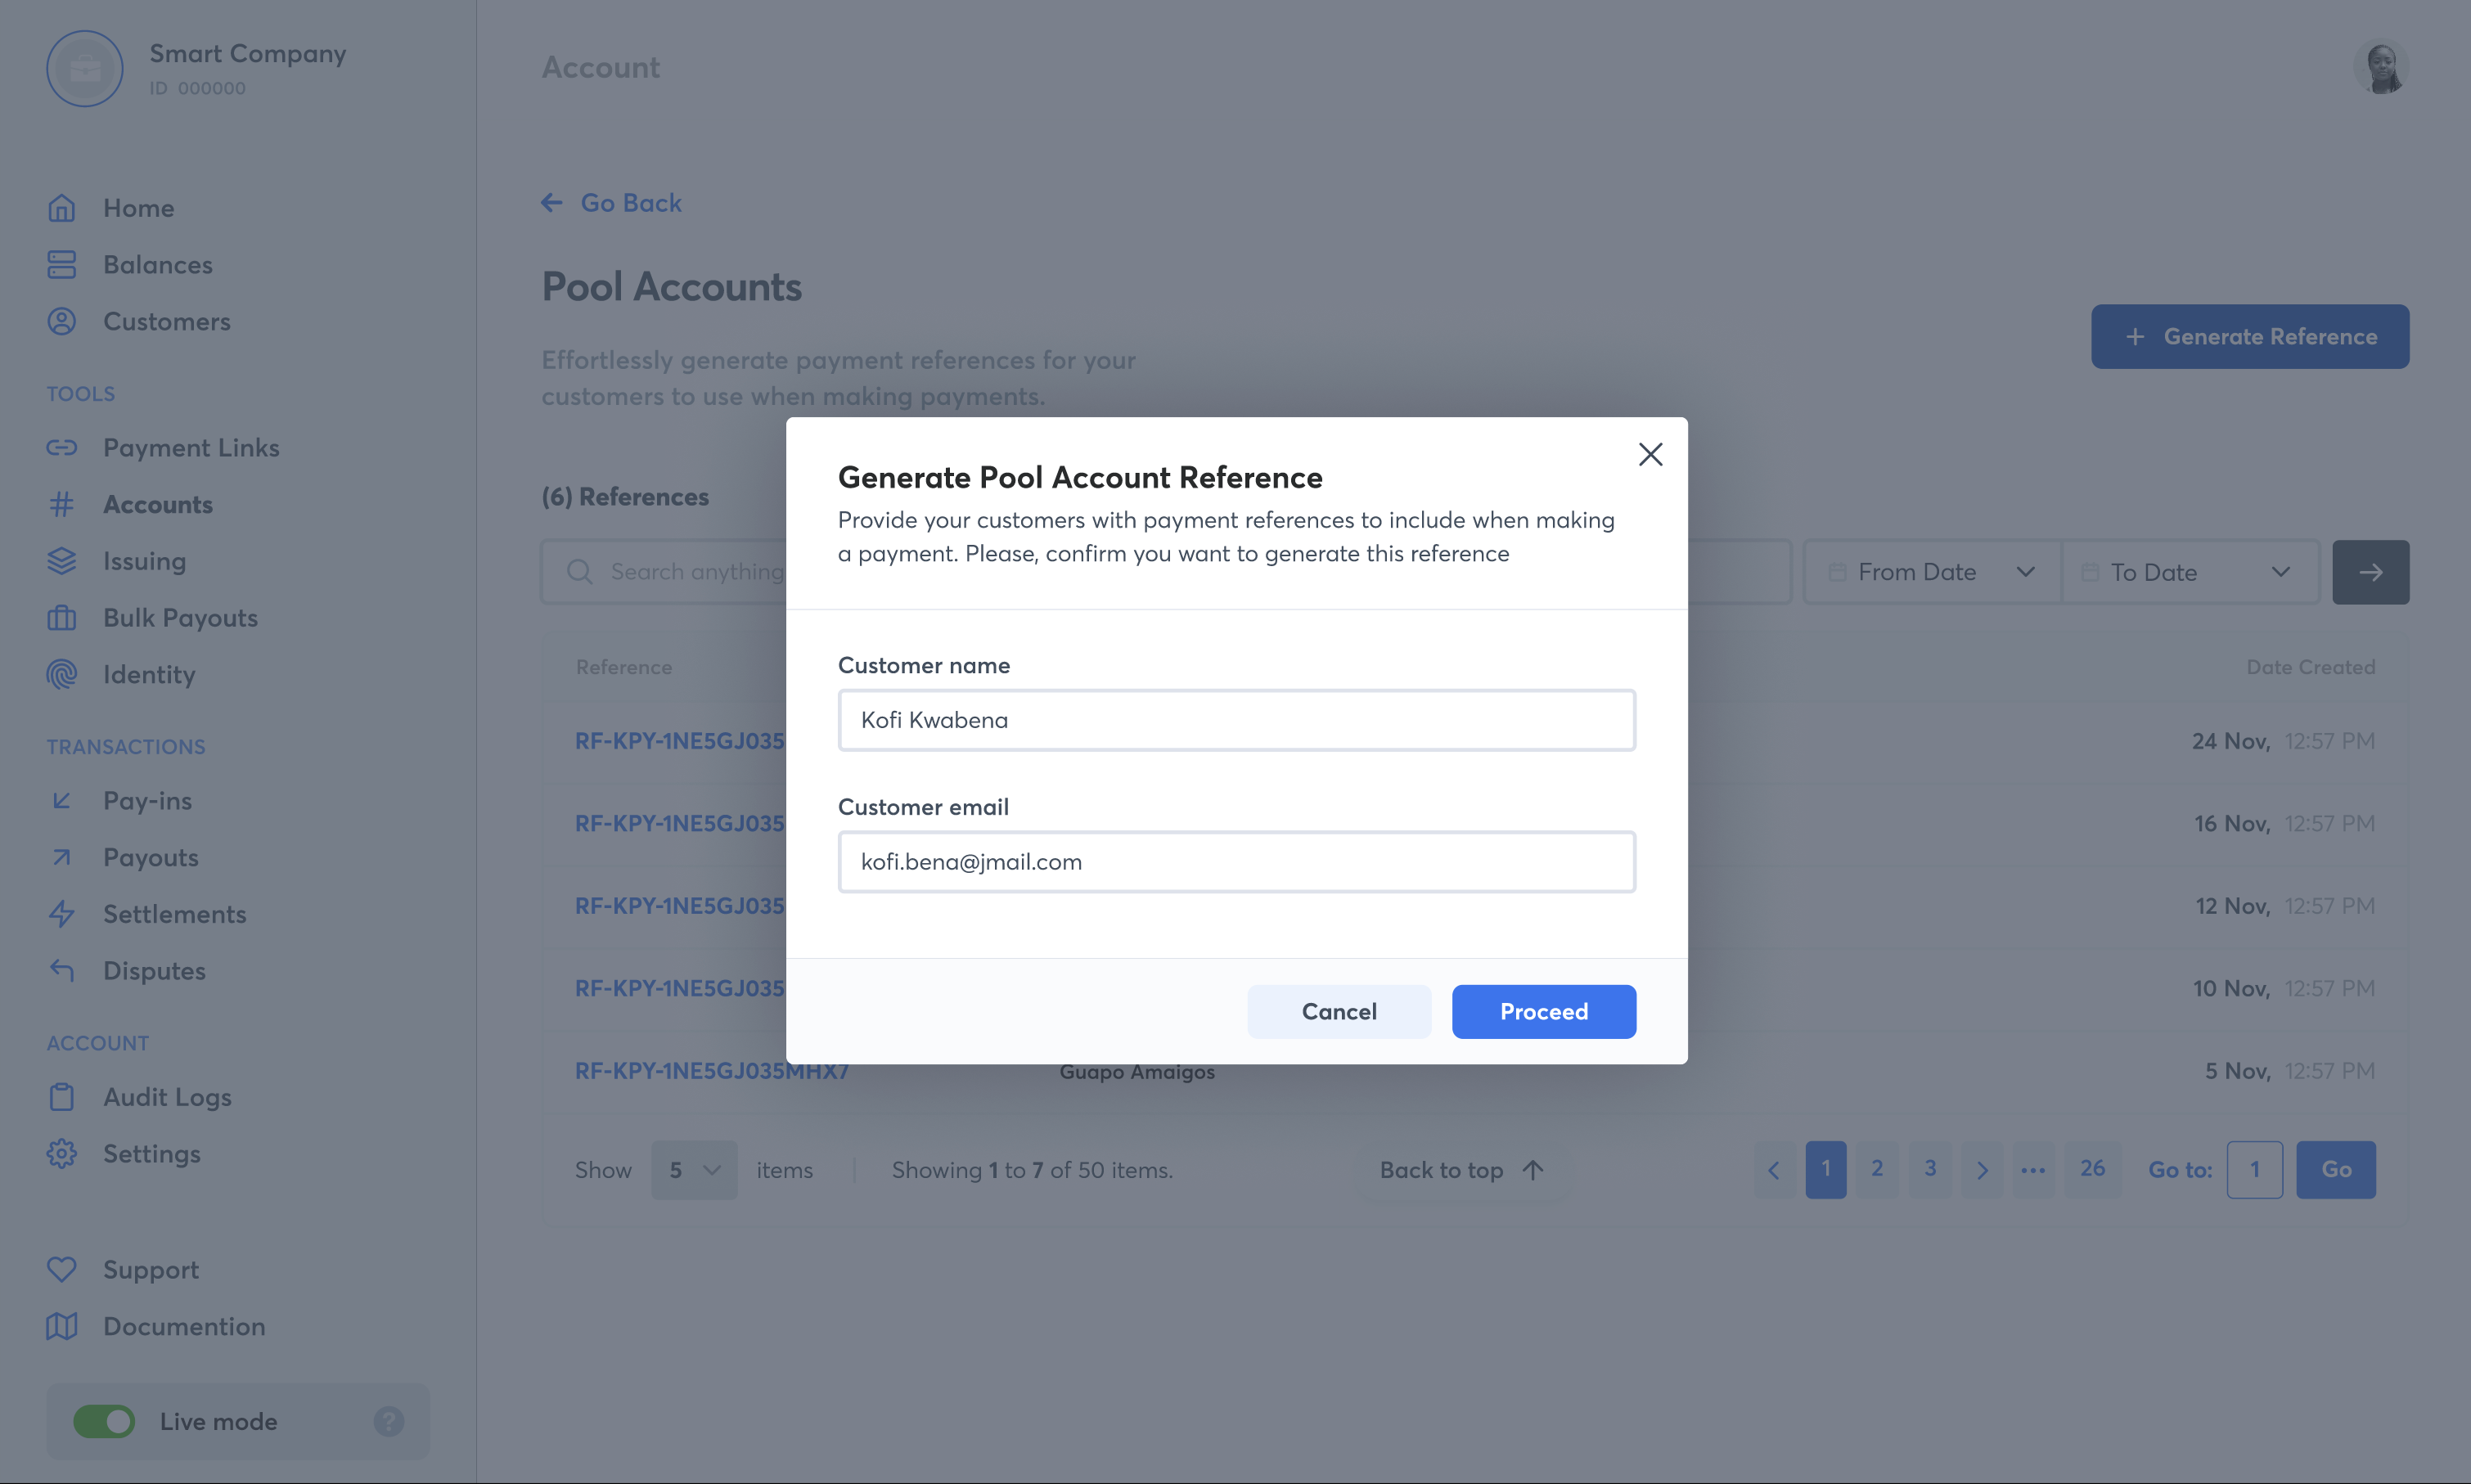Click the Back to top link
The image size is (2471, 1484).
point(1461,1170)
